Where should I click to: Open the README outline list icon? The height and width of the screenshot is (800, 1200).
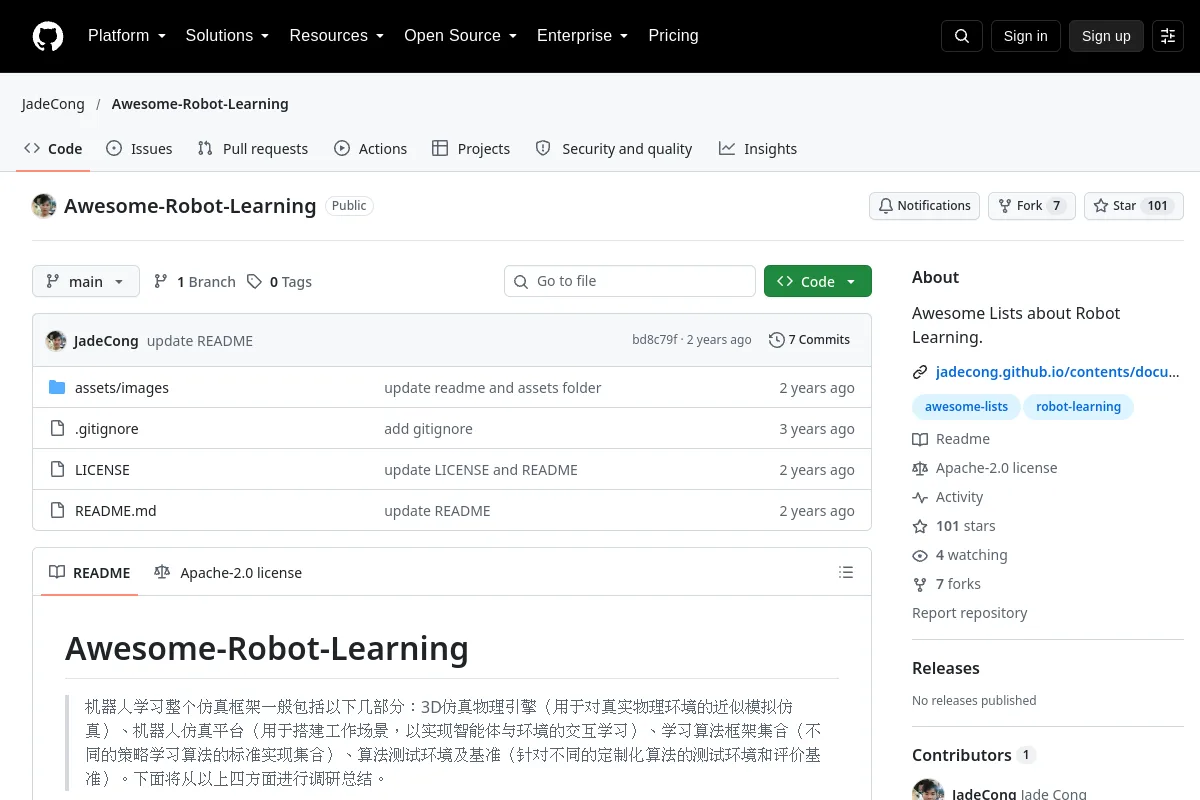point(846,573)
